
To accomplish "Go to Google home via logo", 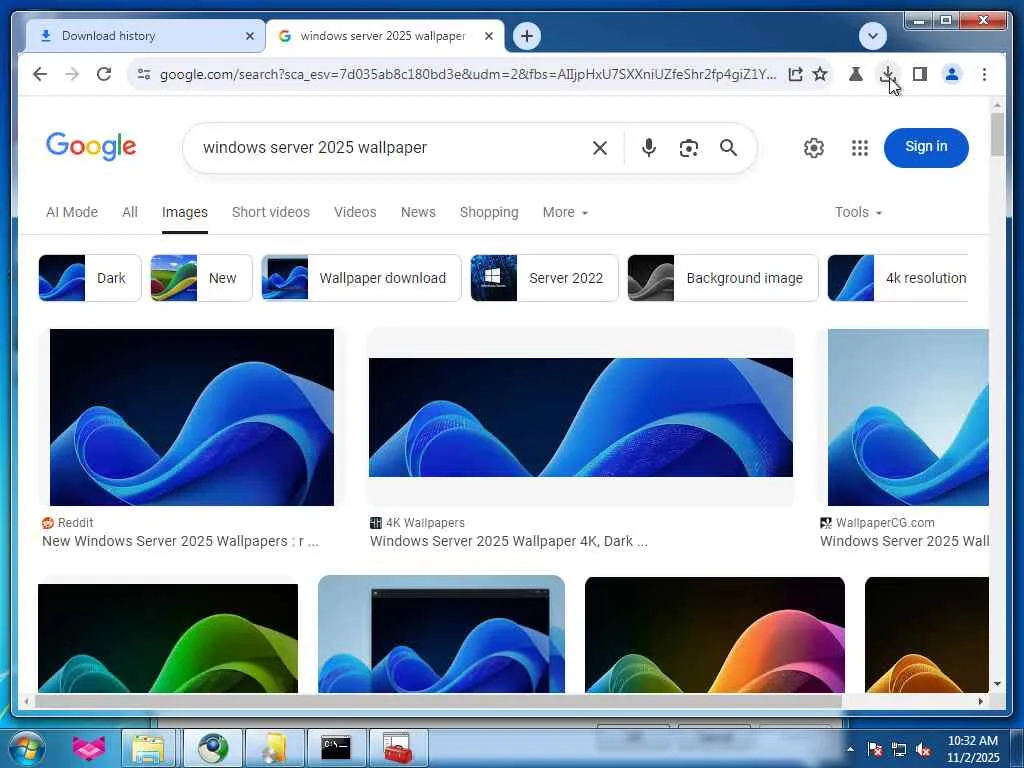I will 91,146.
